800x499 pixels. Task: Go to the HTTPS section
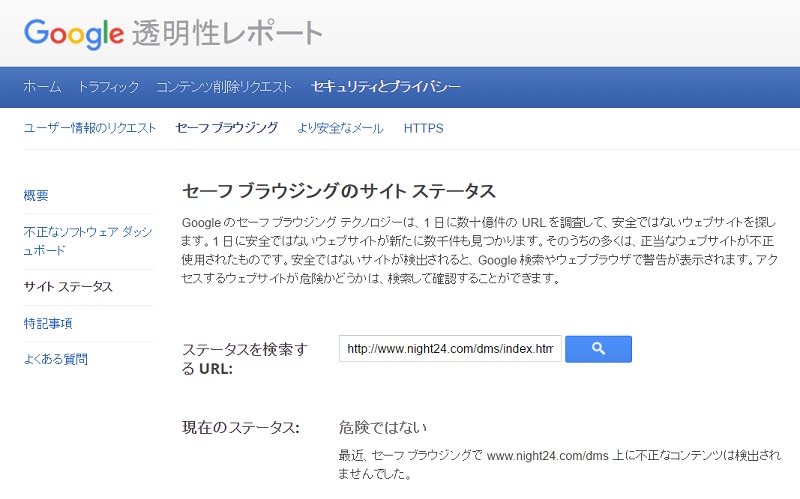[x=423, y=128]
